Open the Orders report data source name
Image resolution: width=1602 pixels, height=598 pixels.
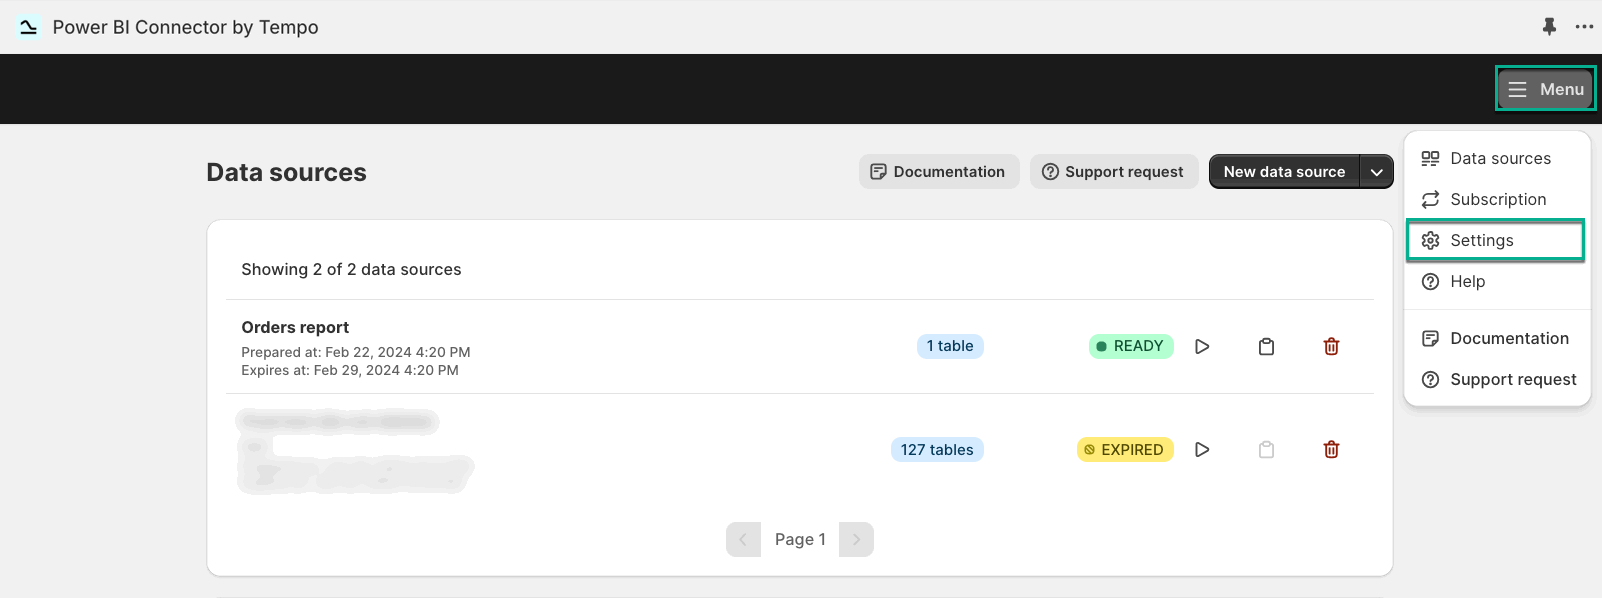coord(295,327)
